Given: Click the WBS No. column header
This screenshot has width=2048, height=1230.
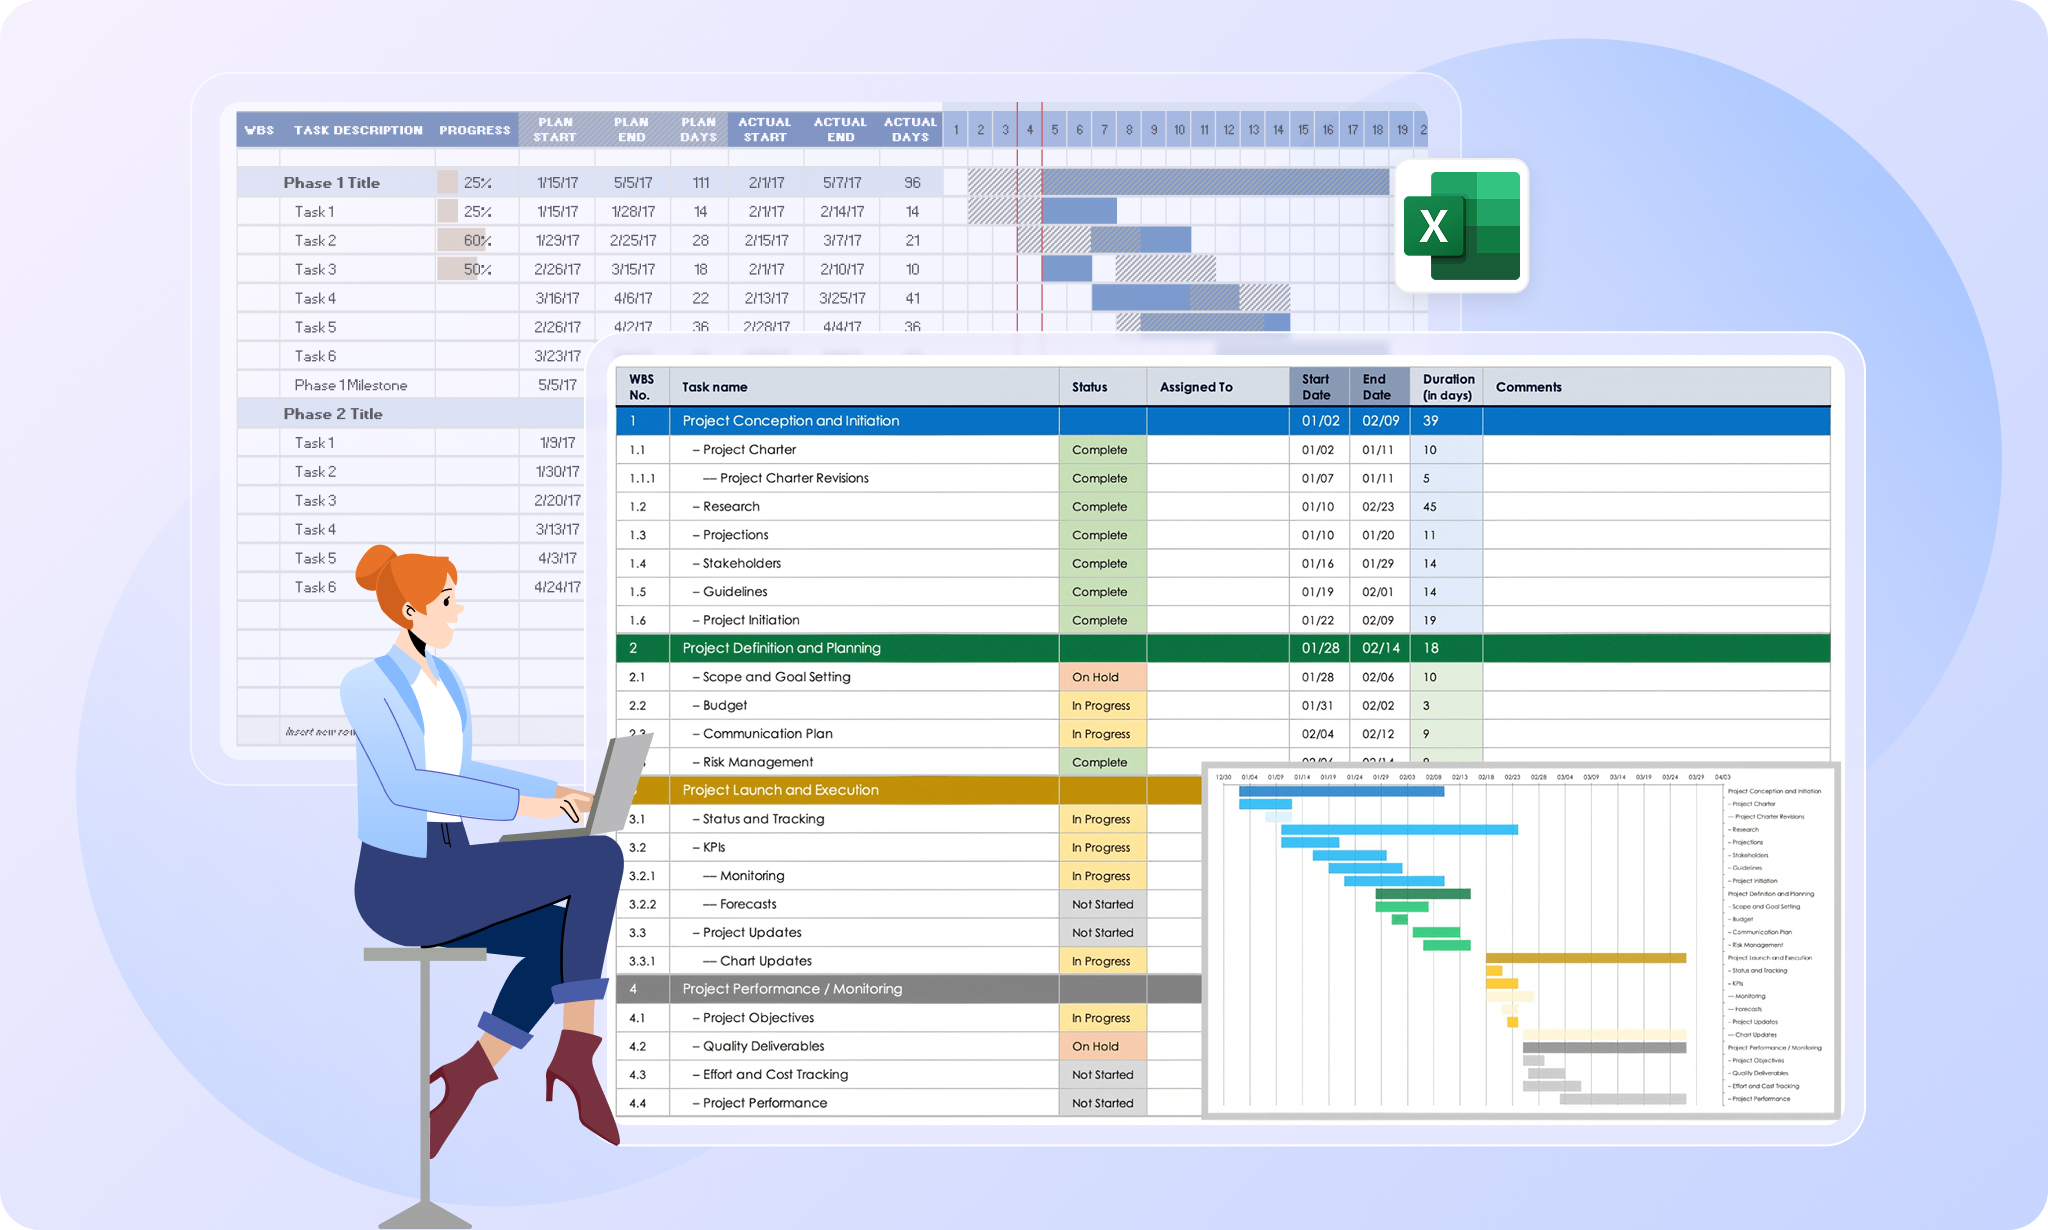Looking at the screenshot, I should [641, 387].
